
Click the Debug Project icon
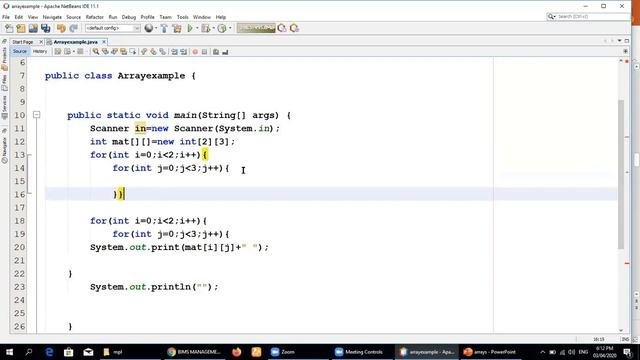coord(206,28)
